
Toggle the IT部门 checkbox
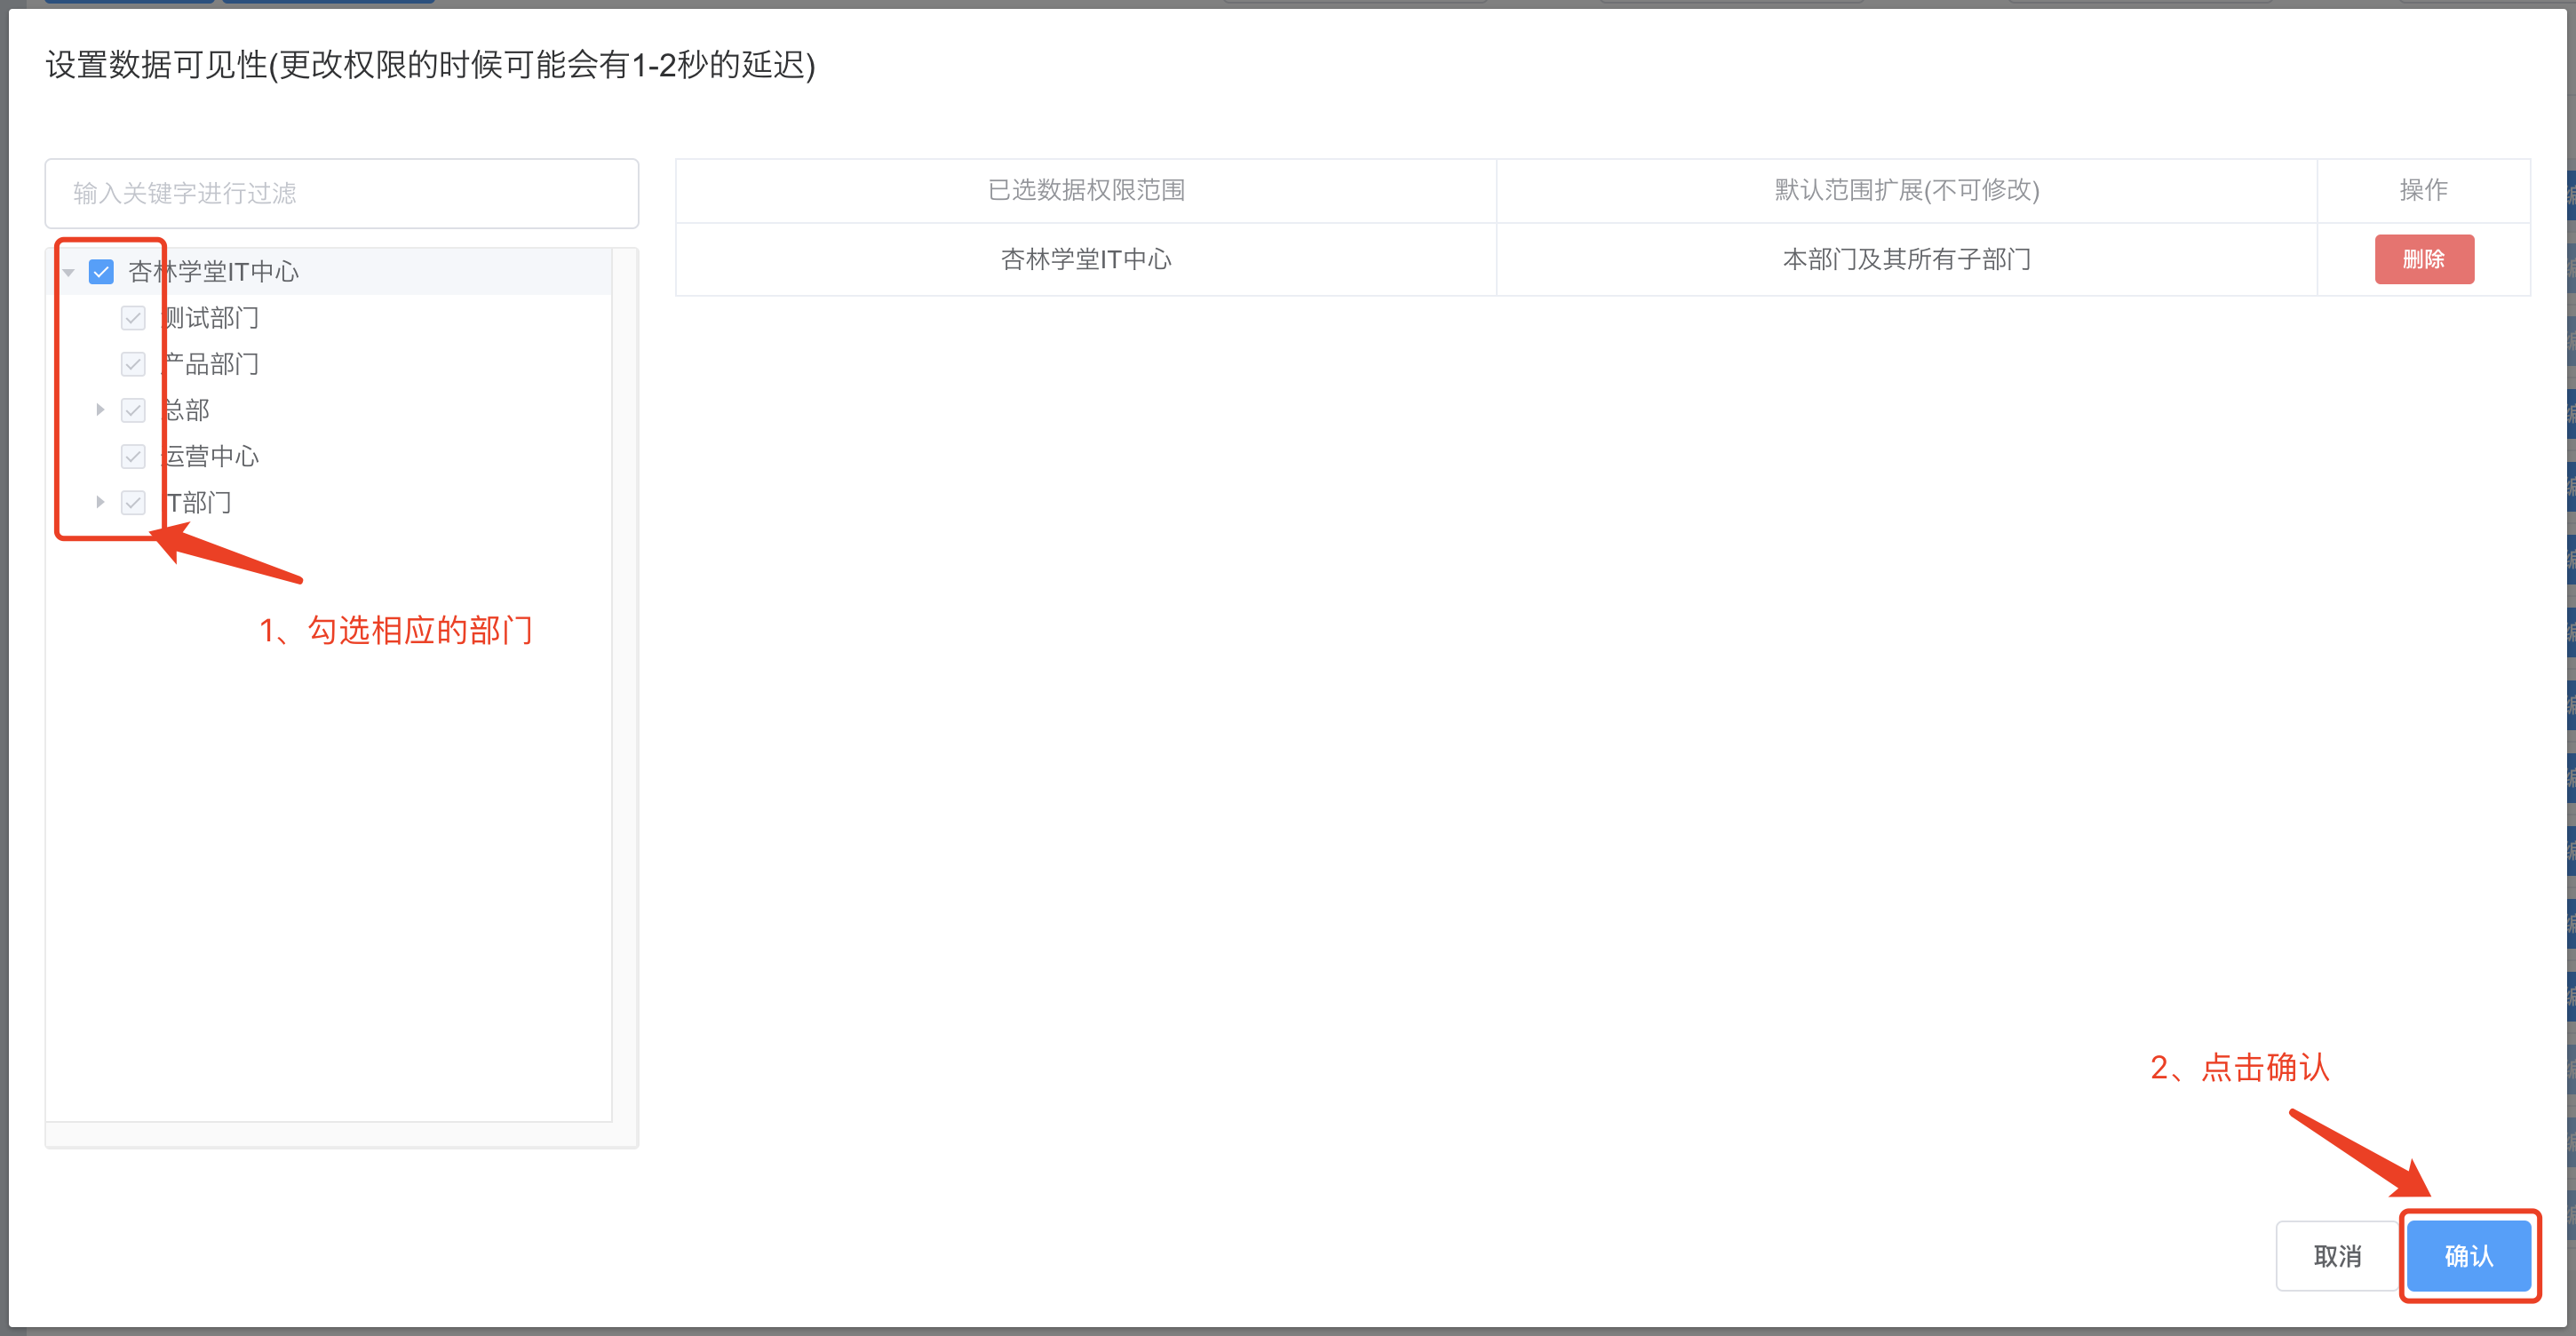[x=133, y=502]
